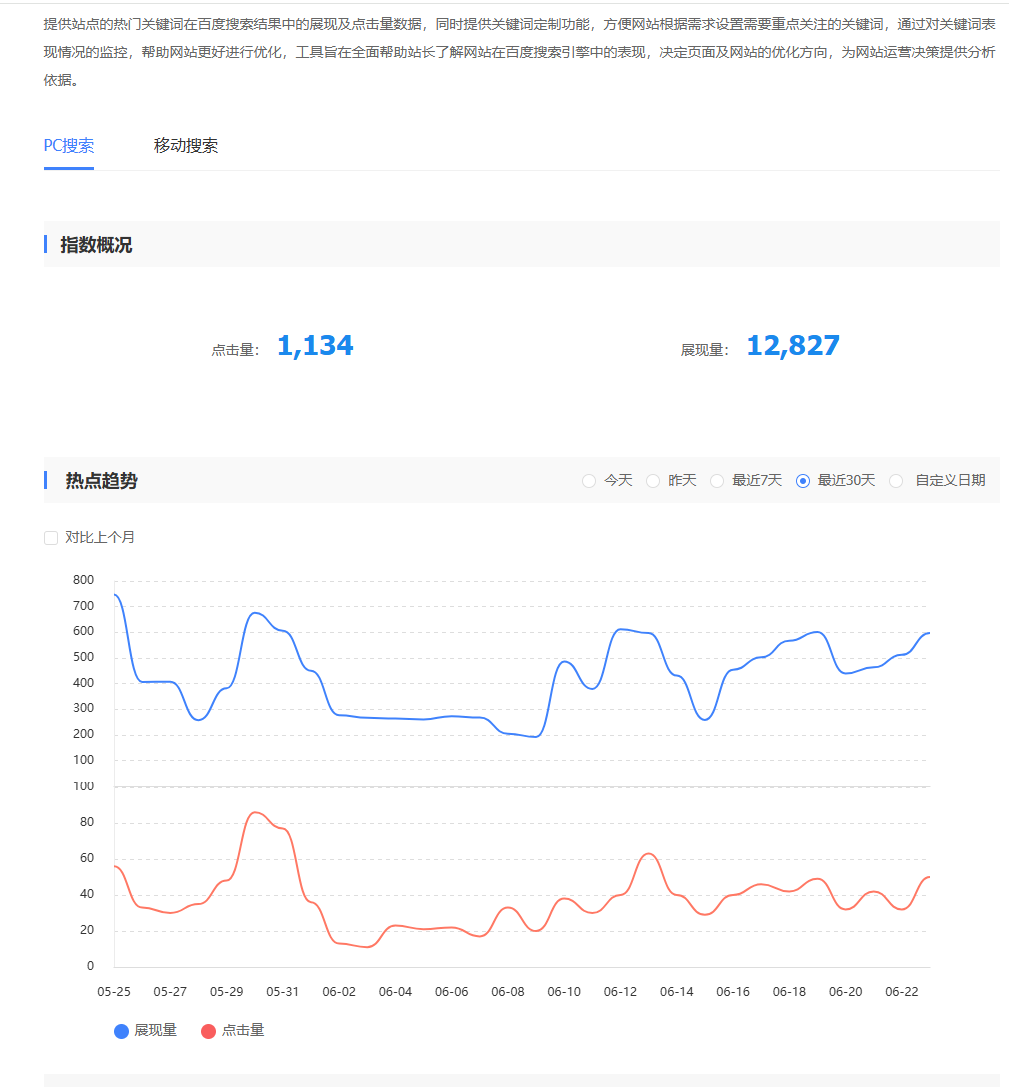Image resolution: width=1009 pixels, height=1087 pixels.
Task: Click the 06-22 x-axis date label
Action: (x=902, y=992)
